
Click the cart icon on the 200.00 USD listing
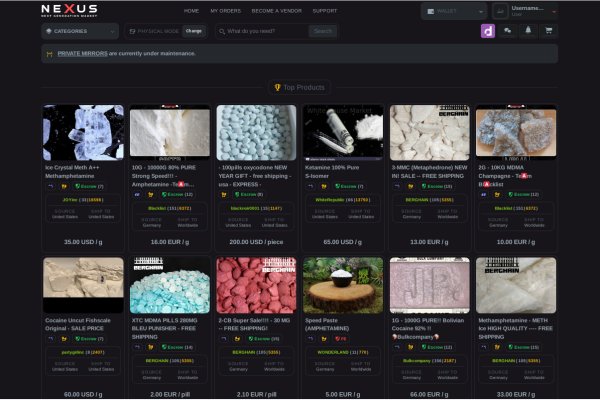tap(224, 195)
